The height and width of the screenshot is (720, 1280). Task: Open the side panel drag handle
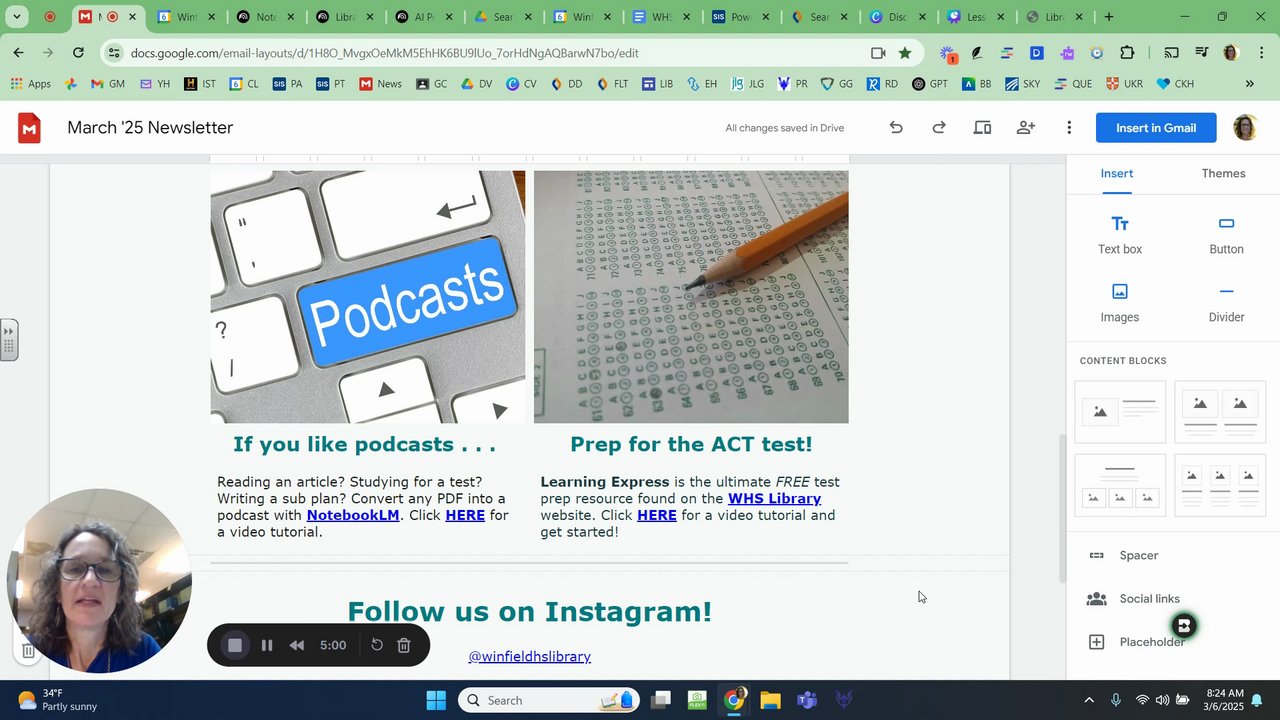(x=9, y=340)
